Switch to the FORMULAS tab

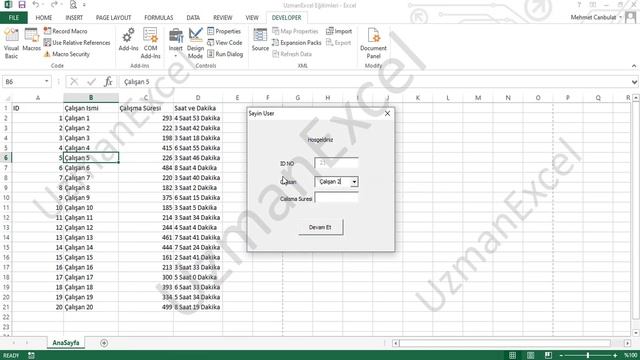click(x=158, y=18)
